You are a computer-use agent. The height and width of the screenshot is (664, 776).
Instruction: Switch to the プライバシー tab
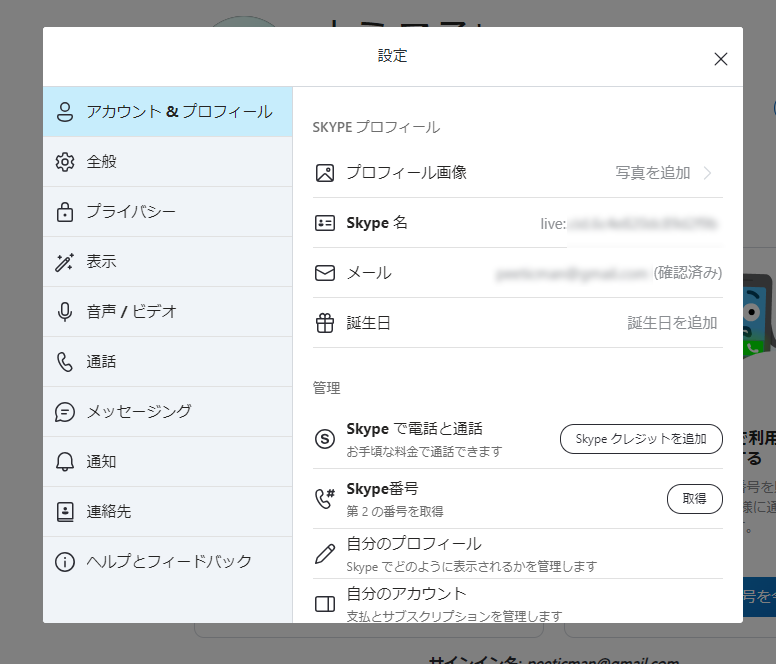(168, 212)
